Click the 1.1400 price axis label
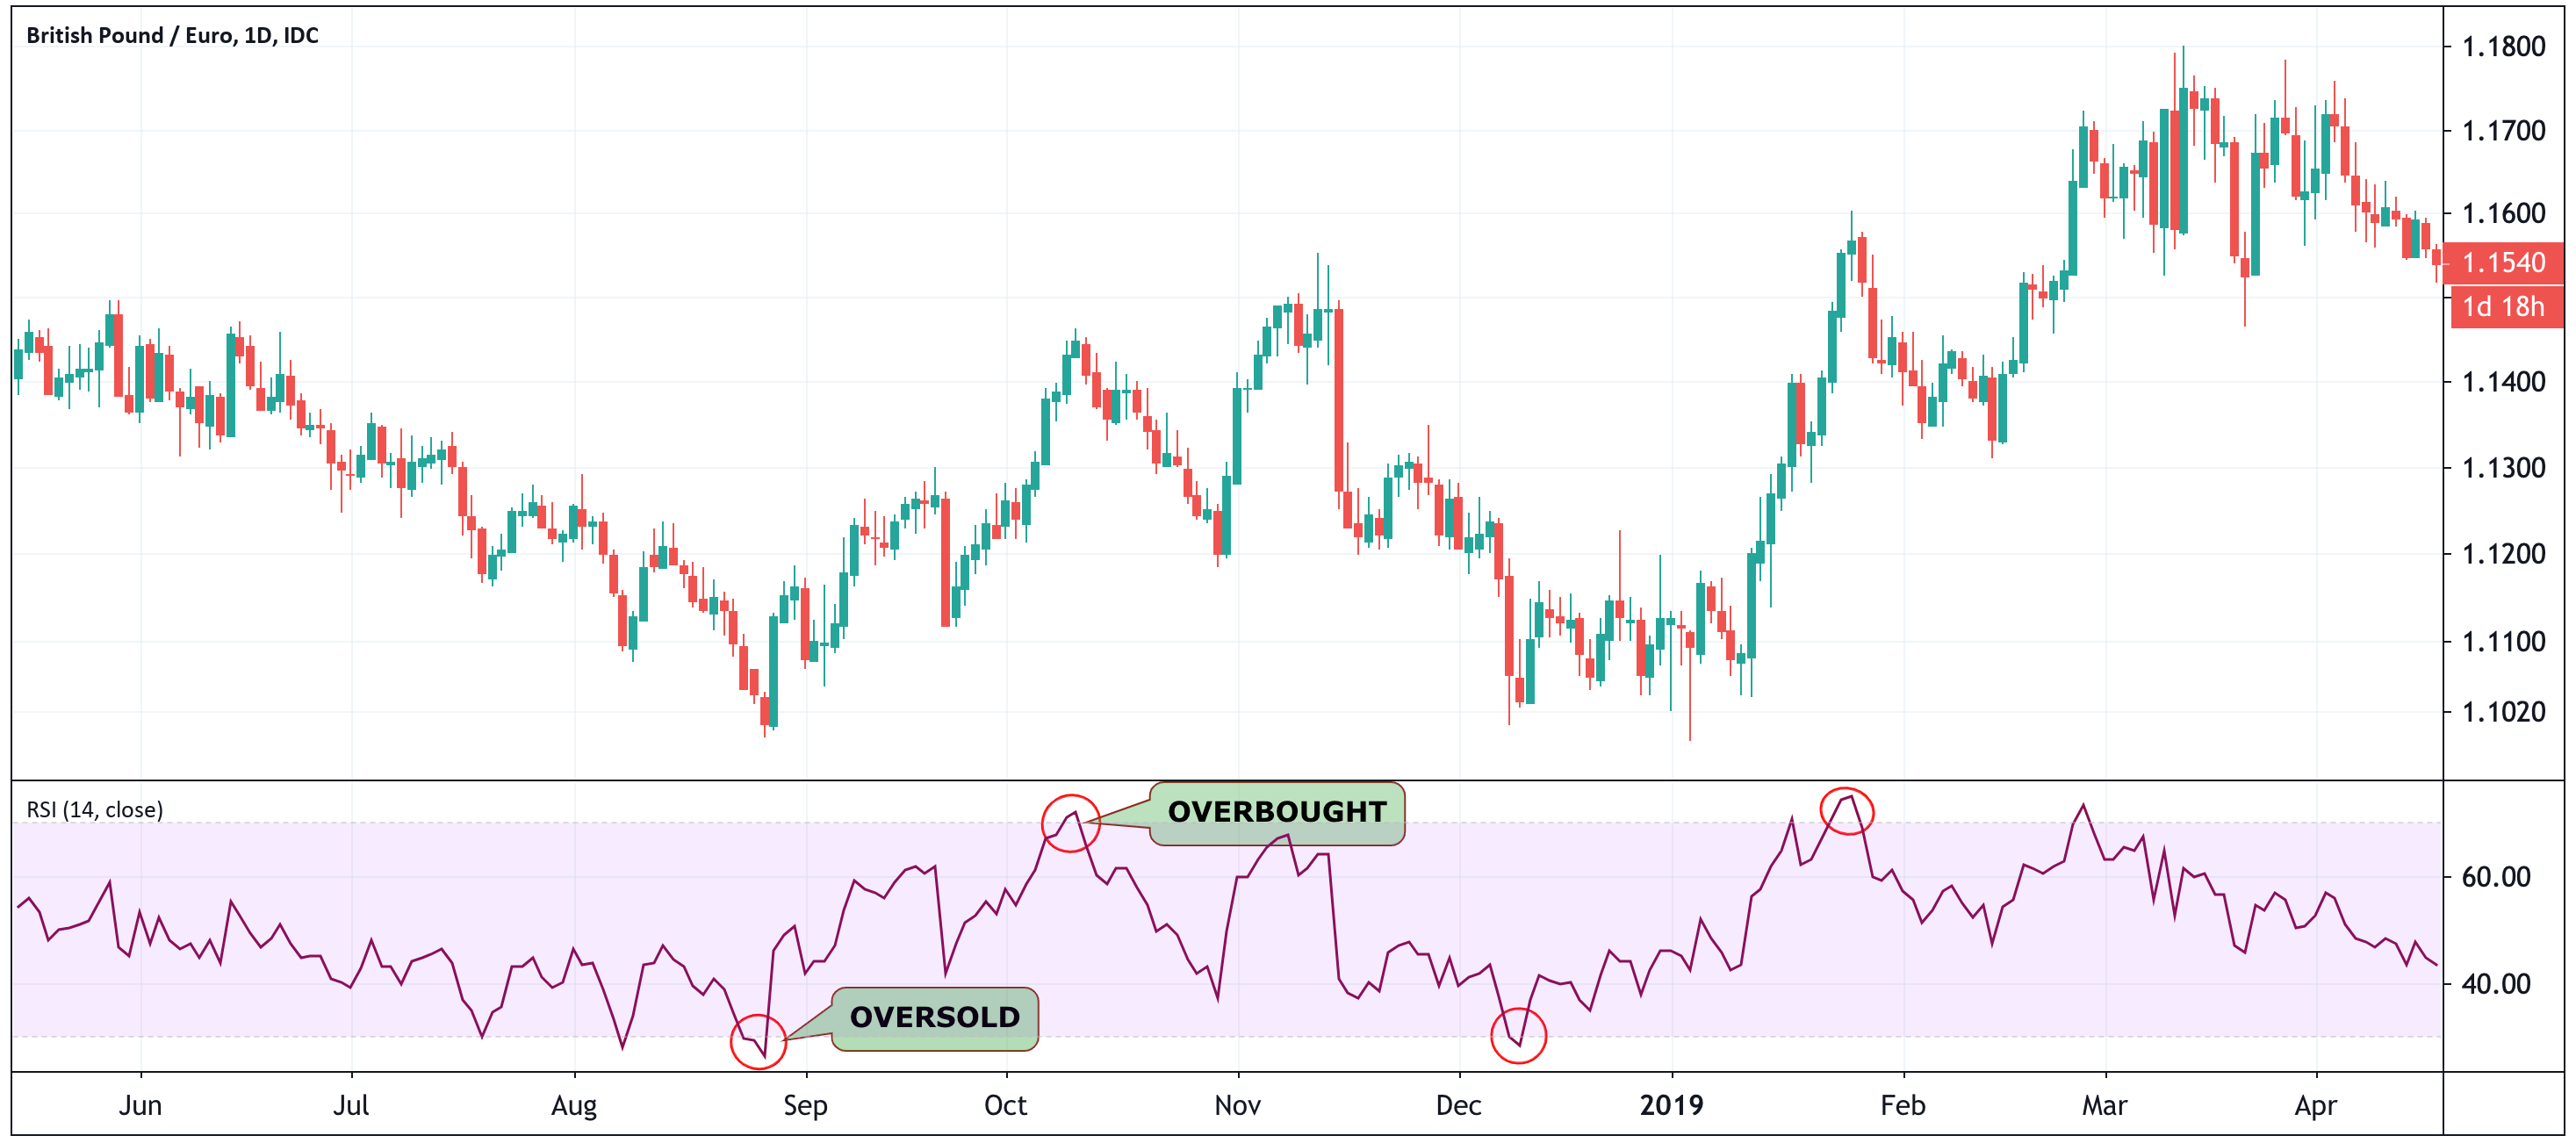This screenshot has width=2576, height=1143. click(x=2503, y=381)
